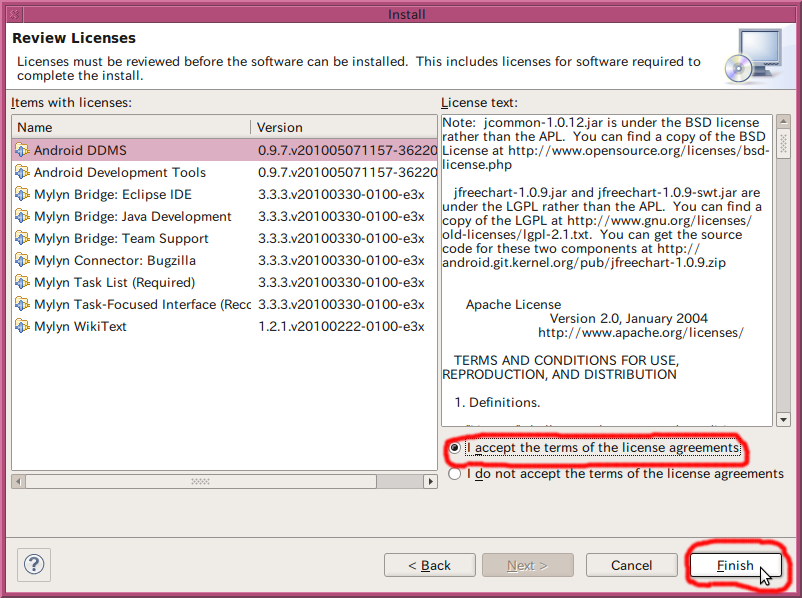Select Mylyn Bridge: Team Support item
This screenshot has width=802, height=598.
pyautogui.click(x=121, y=238)
